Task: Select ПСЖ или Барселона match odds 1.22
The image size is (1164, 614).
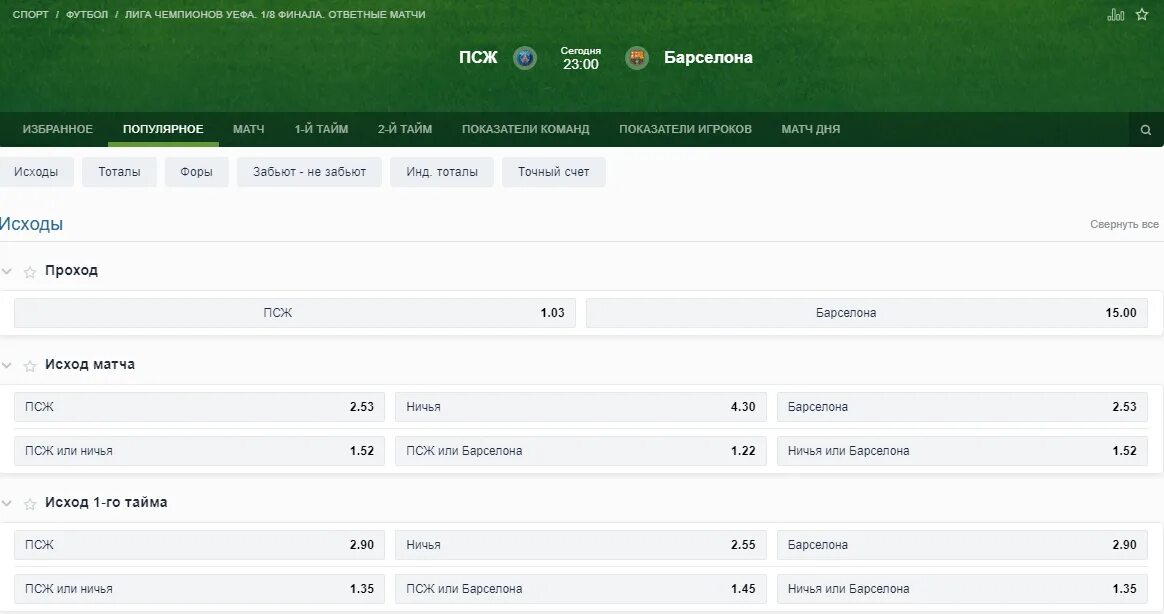Action: (581, 451)
